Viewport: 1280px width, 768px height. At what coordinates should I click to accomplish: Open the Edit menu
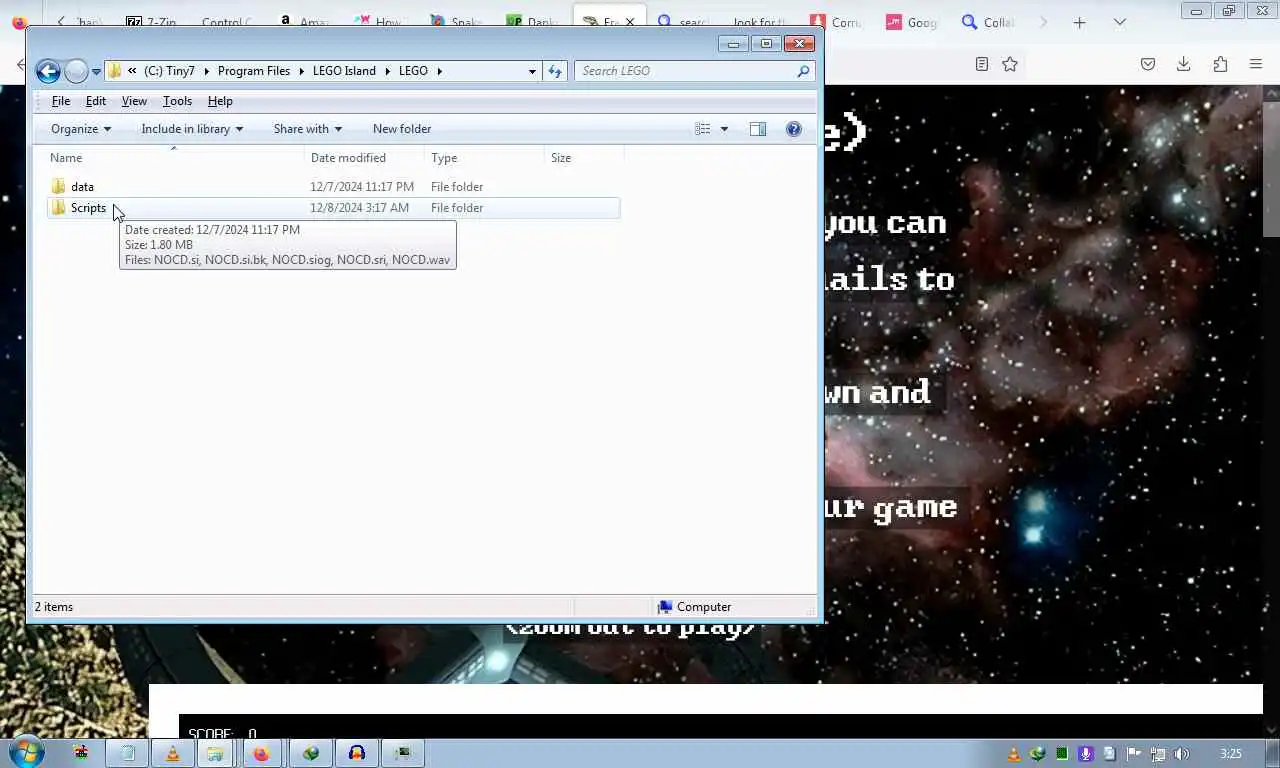pyautogui.click(x=96, y=101)
